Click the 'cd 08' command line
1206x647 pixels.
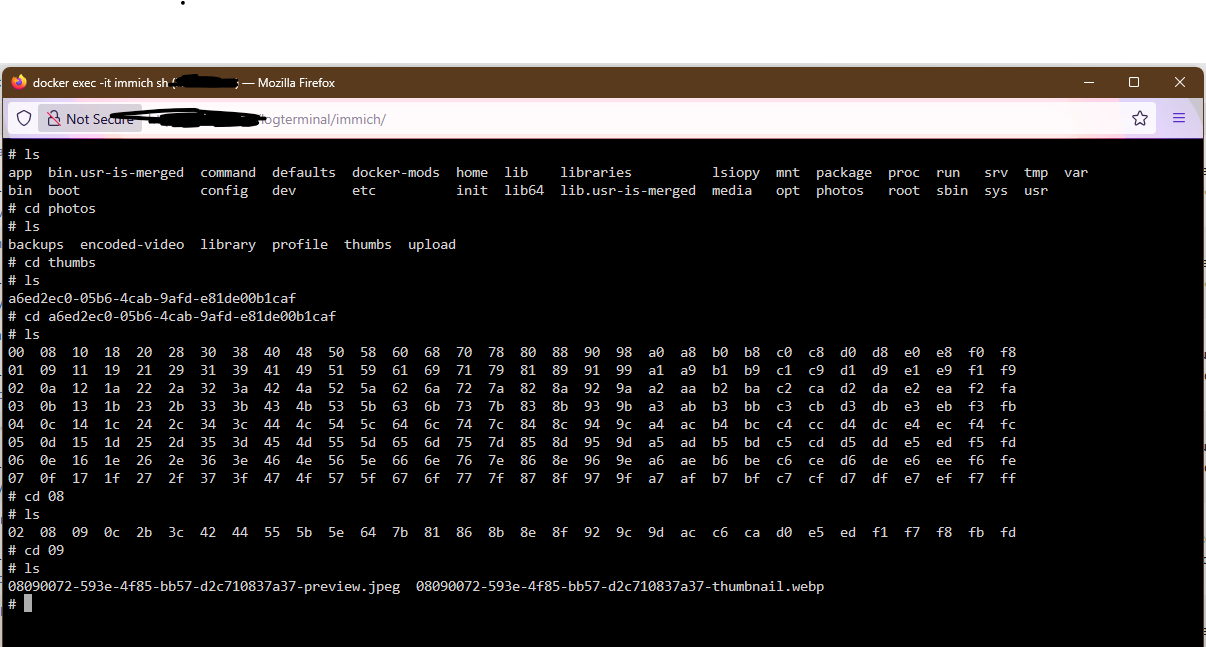(36, 497)
